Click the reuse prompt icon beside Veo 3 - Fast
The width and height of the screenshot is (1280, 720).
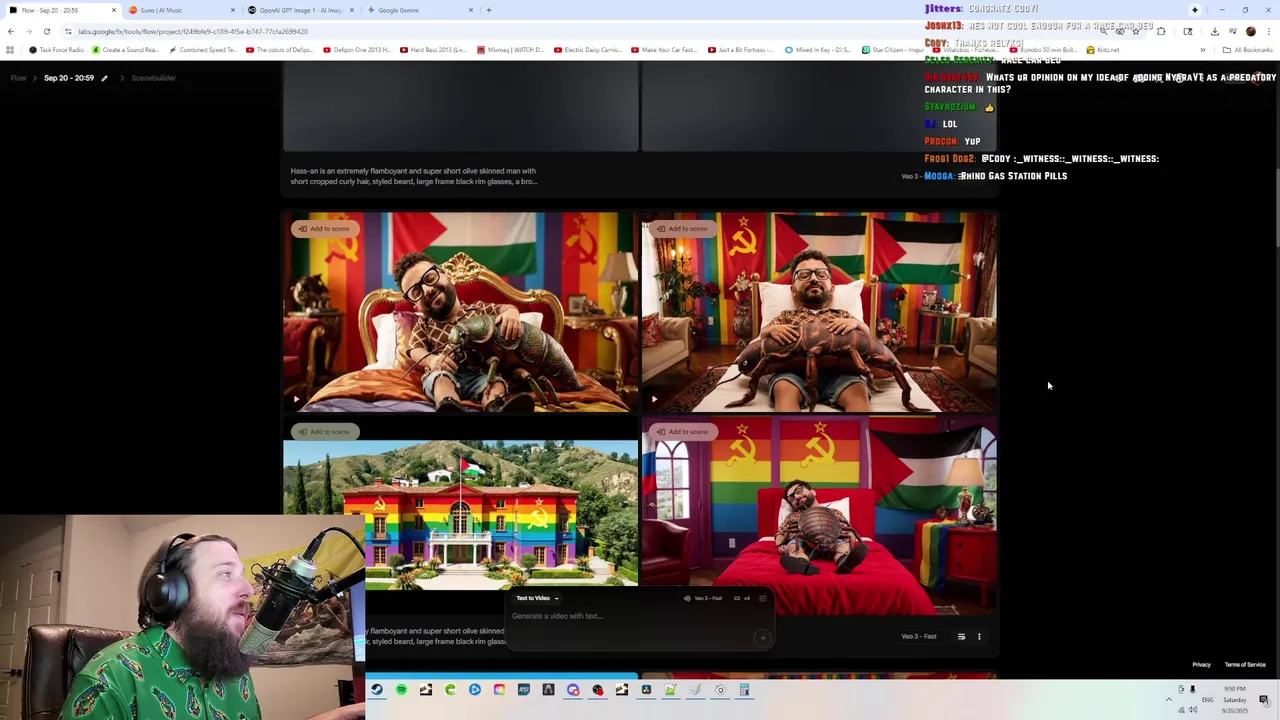coord(961,637)
